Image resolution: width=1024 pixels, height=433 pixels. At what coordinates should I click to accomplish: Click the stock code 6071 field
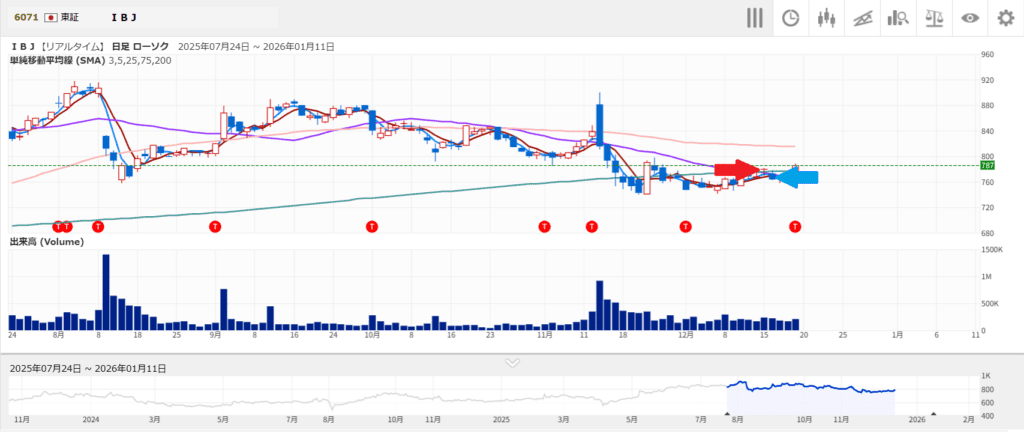click(x=27, y=18)
